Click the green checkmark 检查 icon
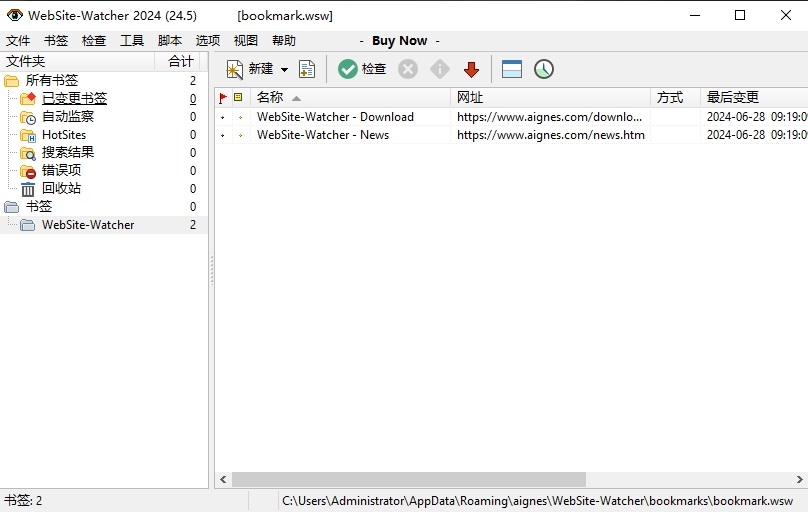Viewport: 808px width, 512px height. (x=347, y=69)
